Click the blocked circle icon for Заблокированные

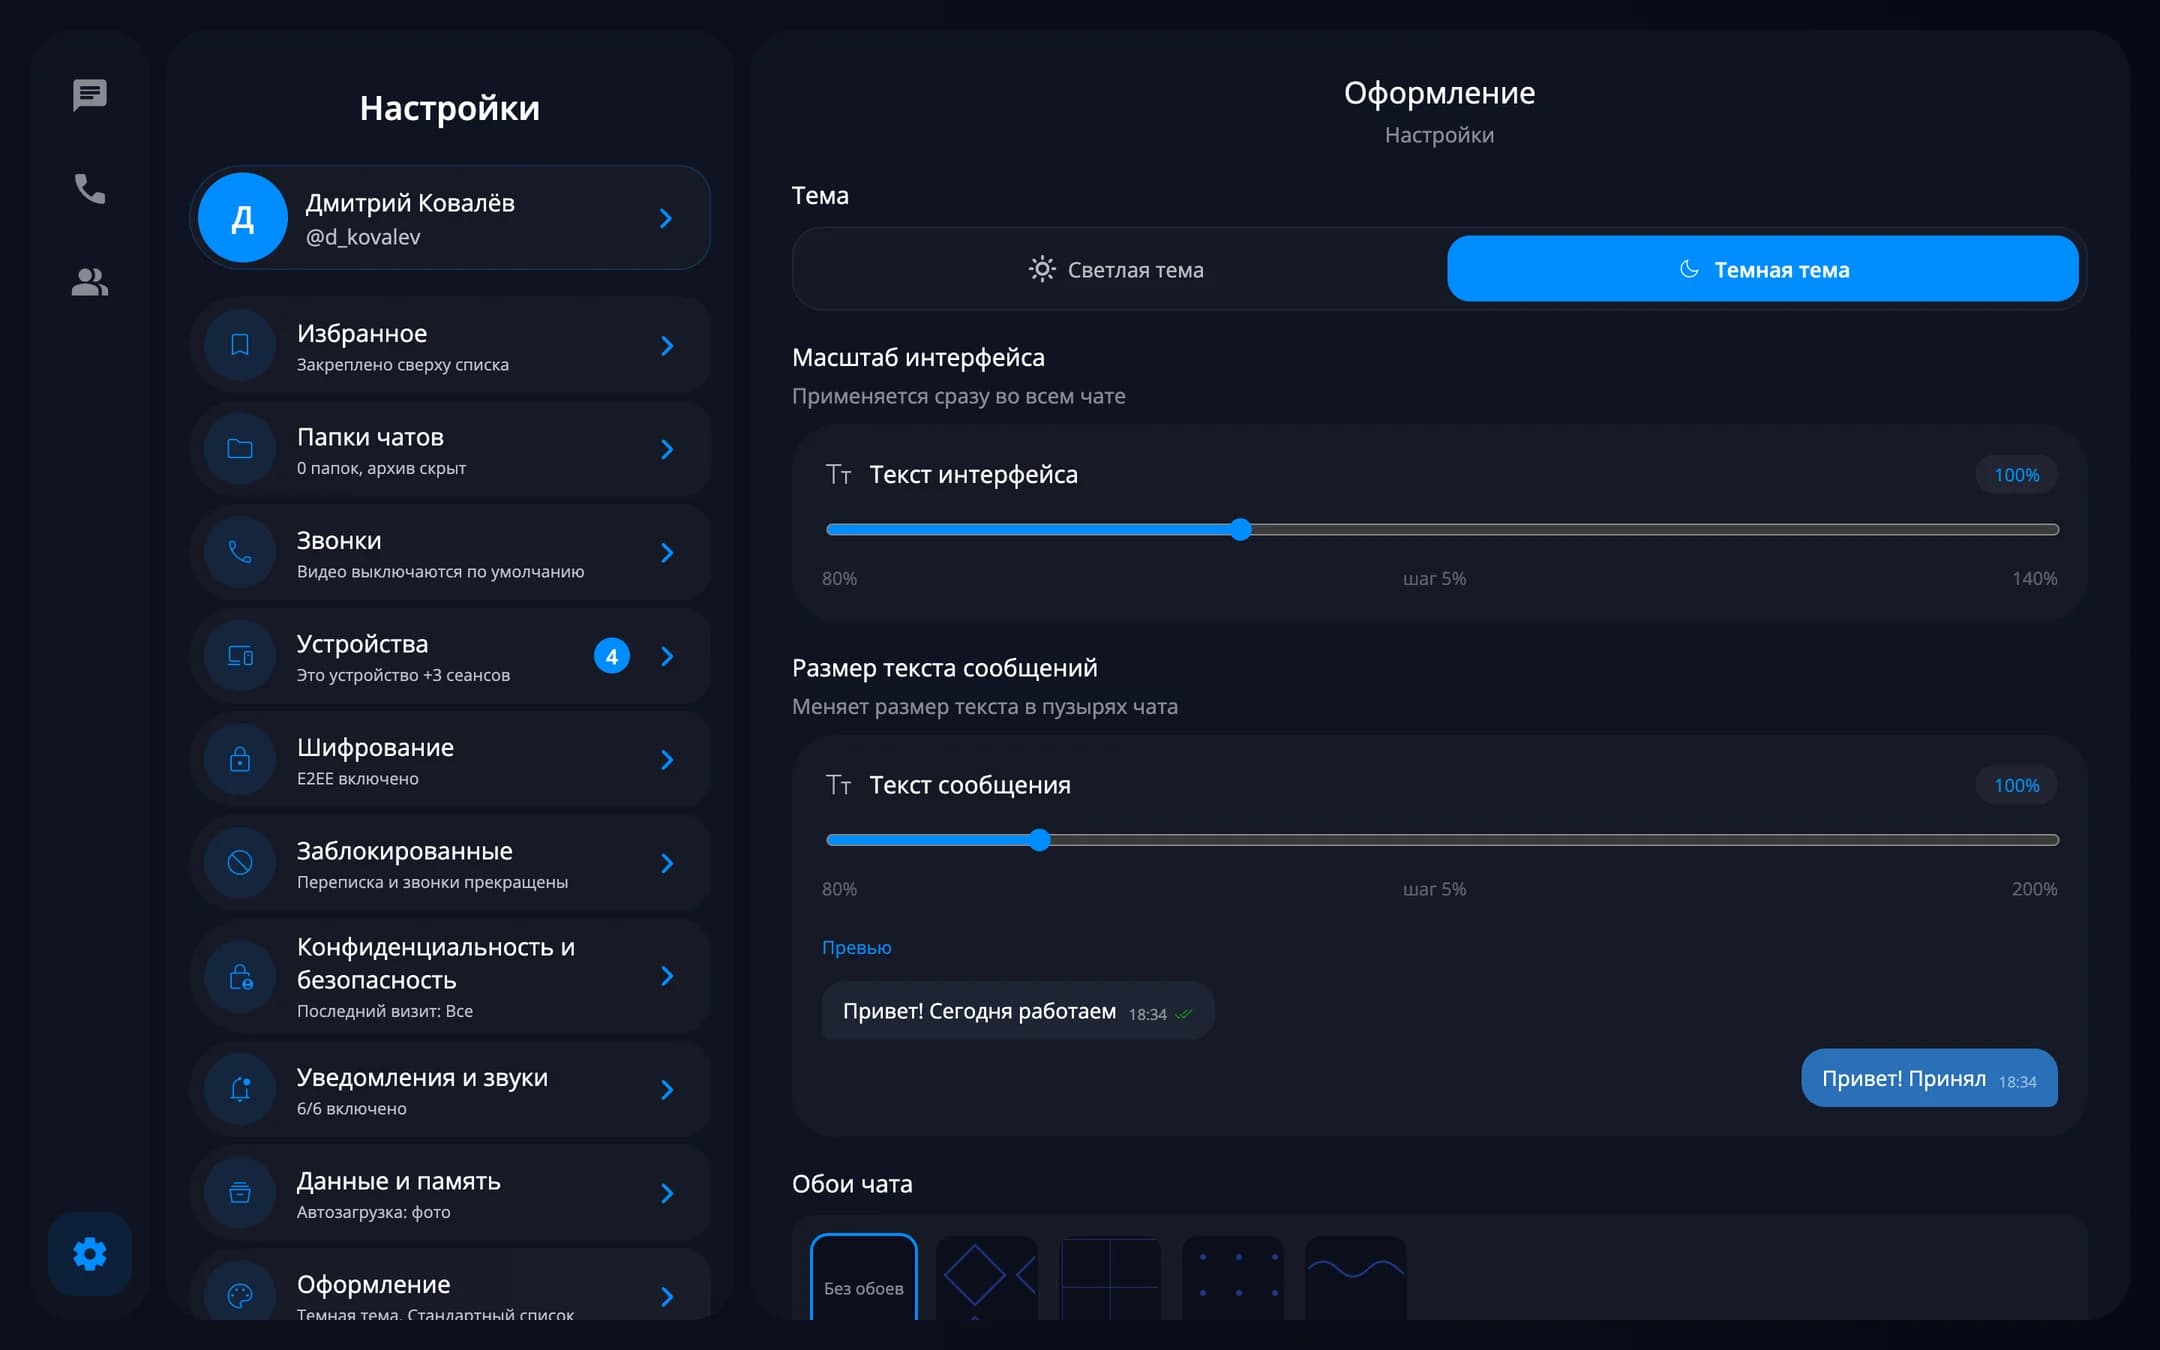(240, 863)
